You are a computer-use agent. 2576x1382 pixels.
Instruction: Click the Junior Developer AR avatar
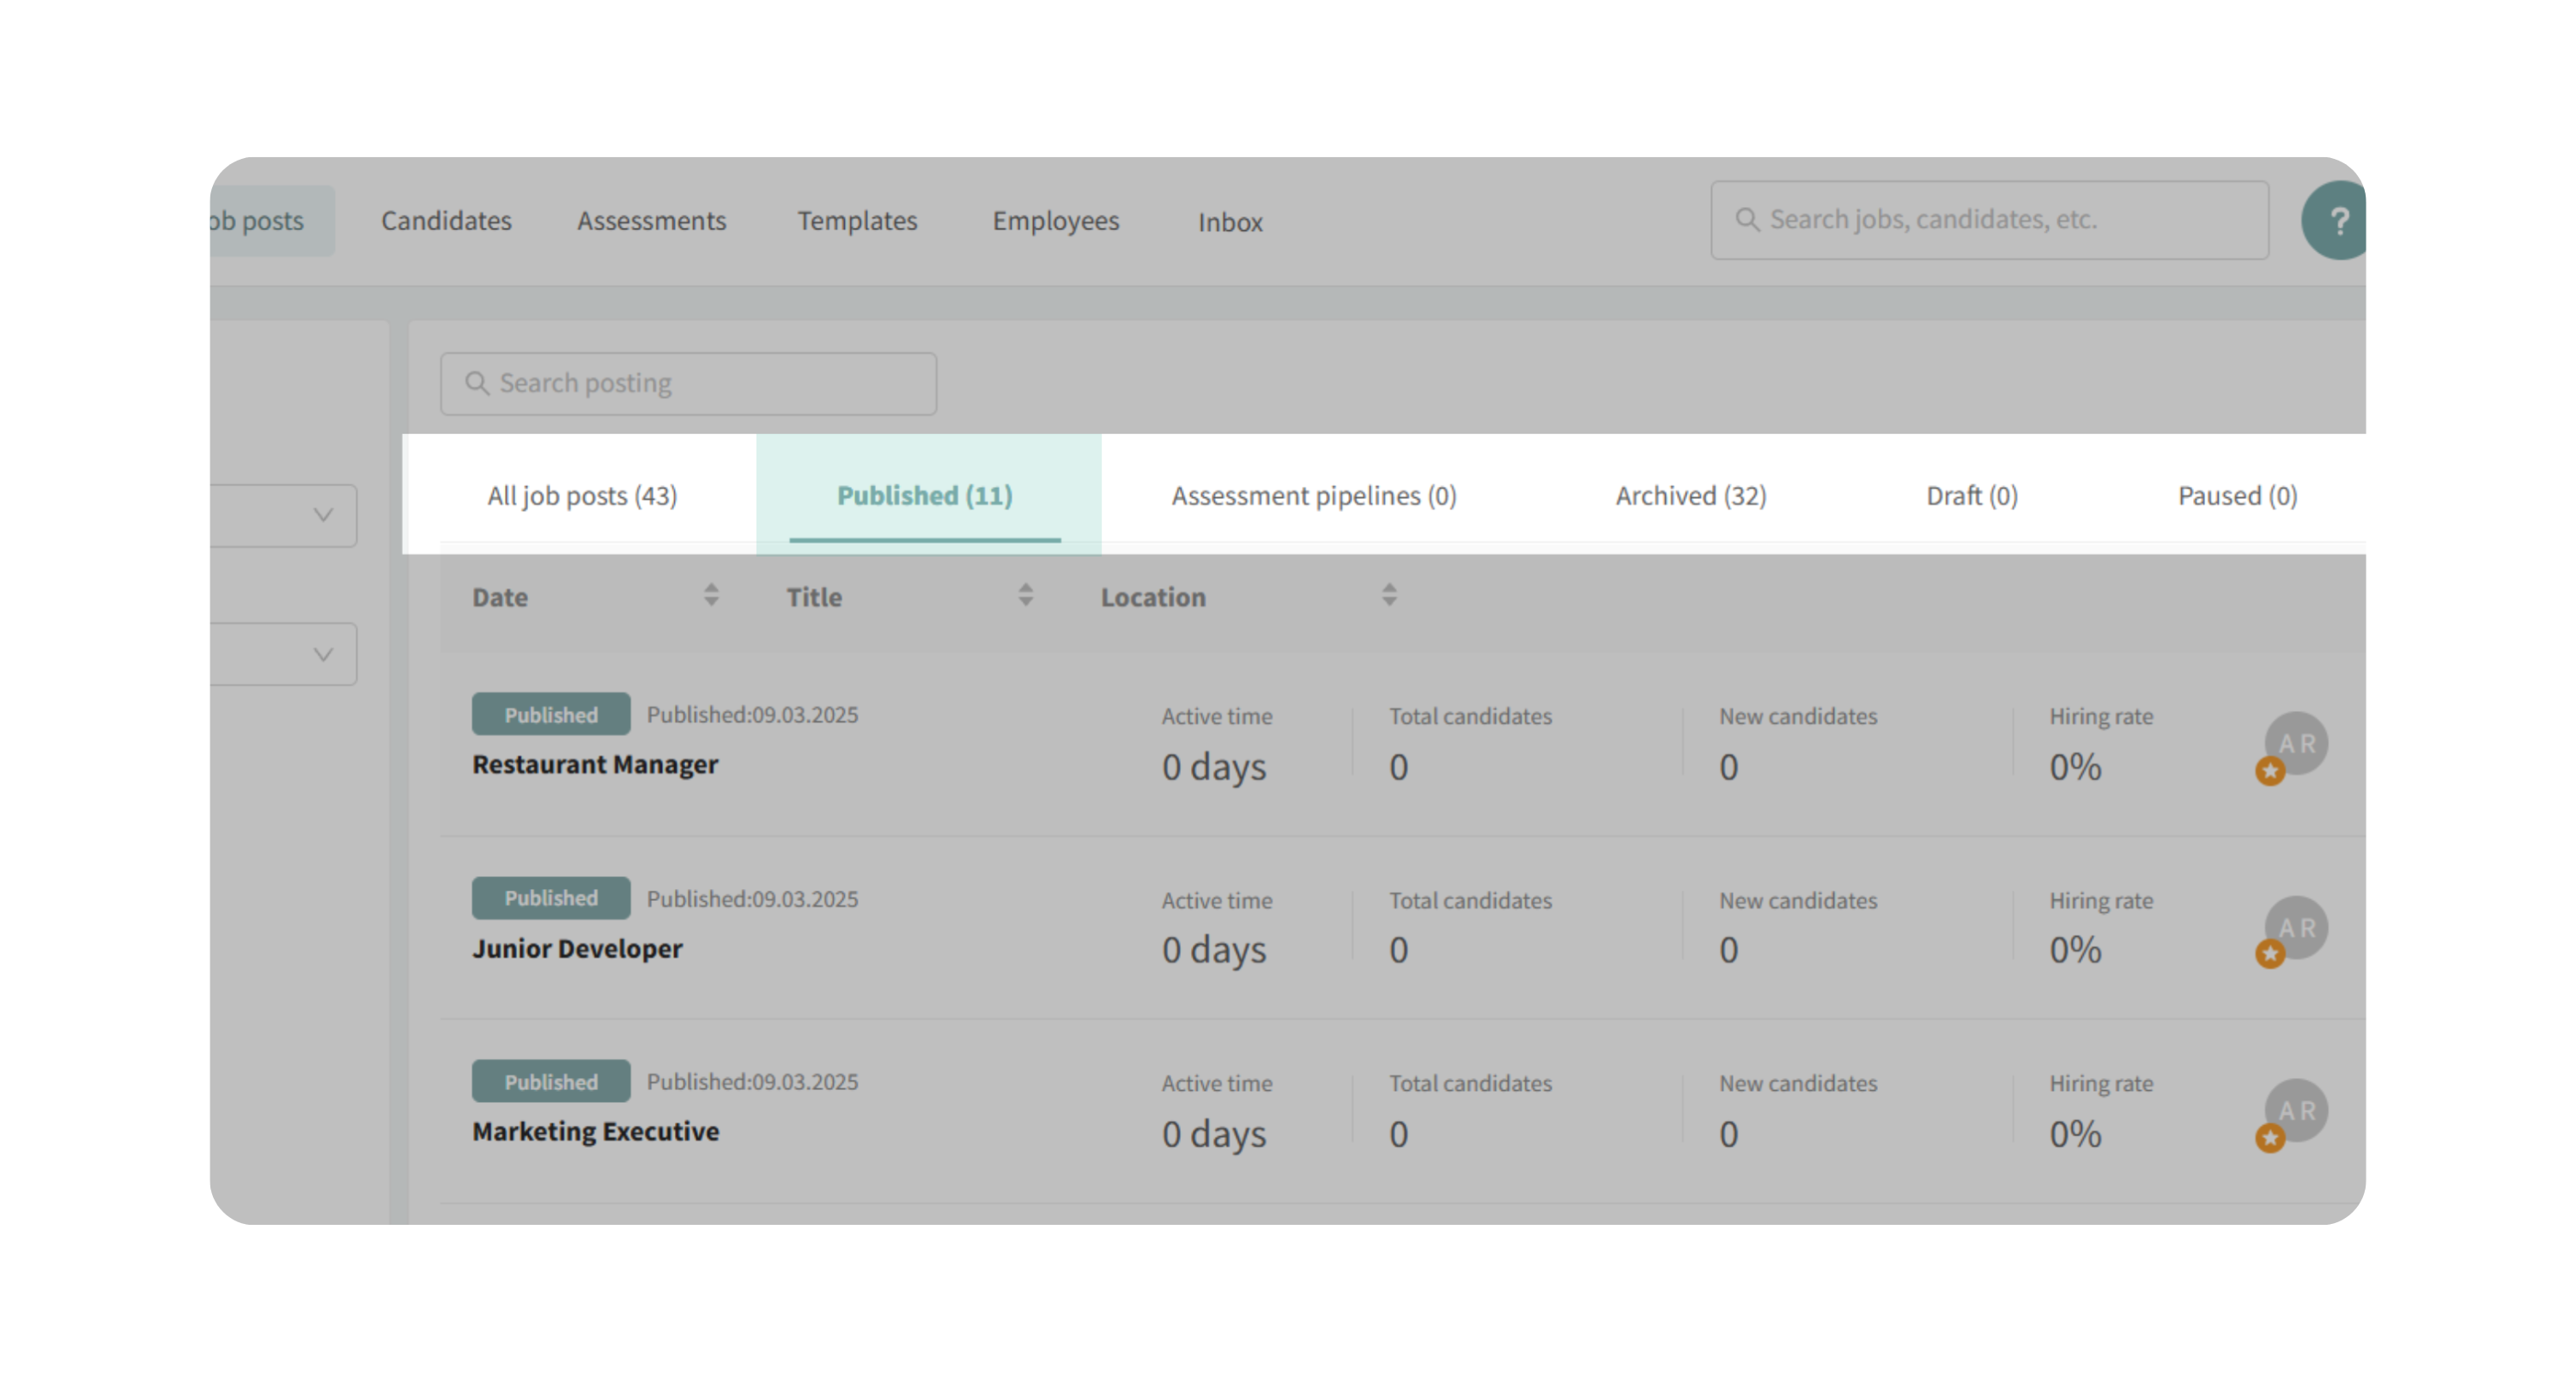[x=2297, y=927]
